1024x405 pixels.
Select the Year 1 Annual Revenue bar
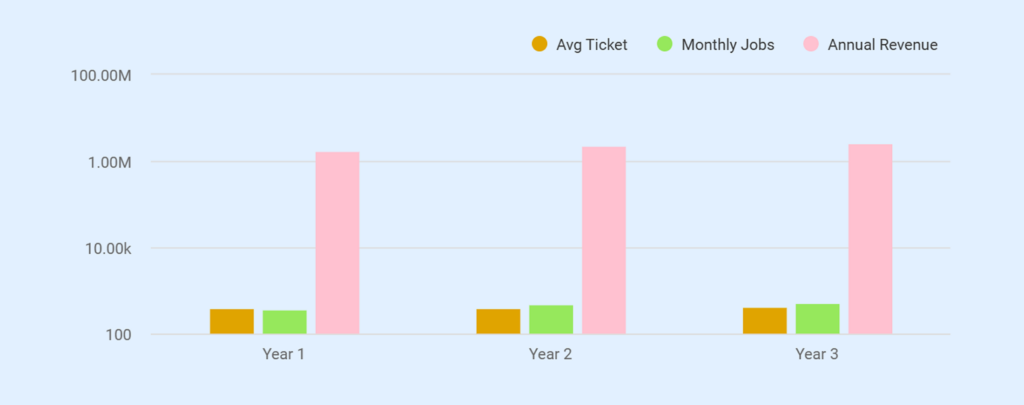[337, 243]
